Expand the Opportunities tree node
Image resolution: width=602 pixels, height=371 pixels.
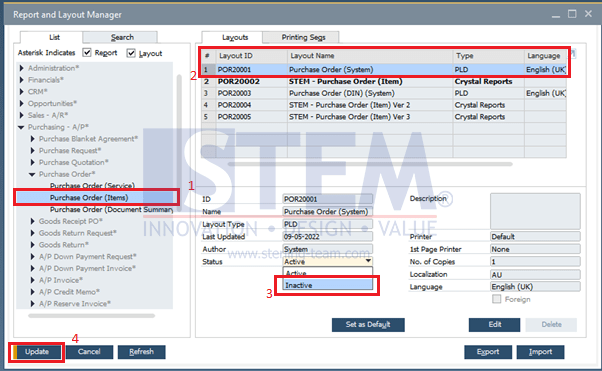tap(22, 103)
